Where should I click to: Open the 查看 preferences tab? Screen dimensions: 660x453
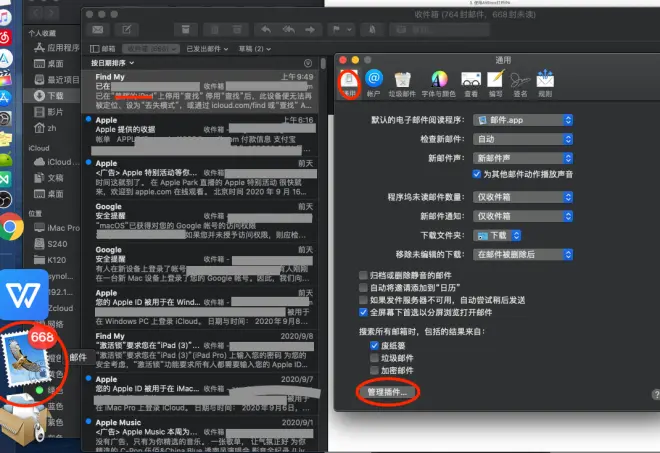pyautogui.click(x=471, y=84)
